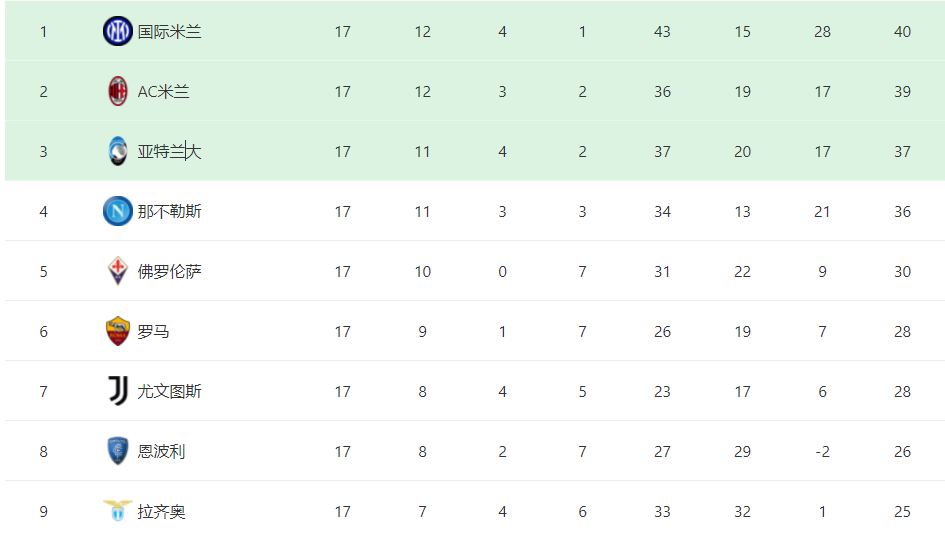Click the Atalanta team logo

click(x=118, y=151)
